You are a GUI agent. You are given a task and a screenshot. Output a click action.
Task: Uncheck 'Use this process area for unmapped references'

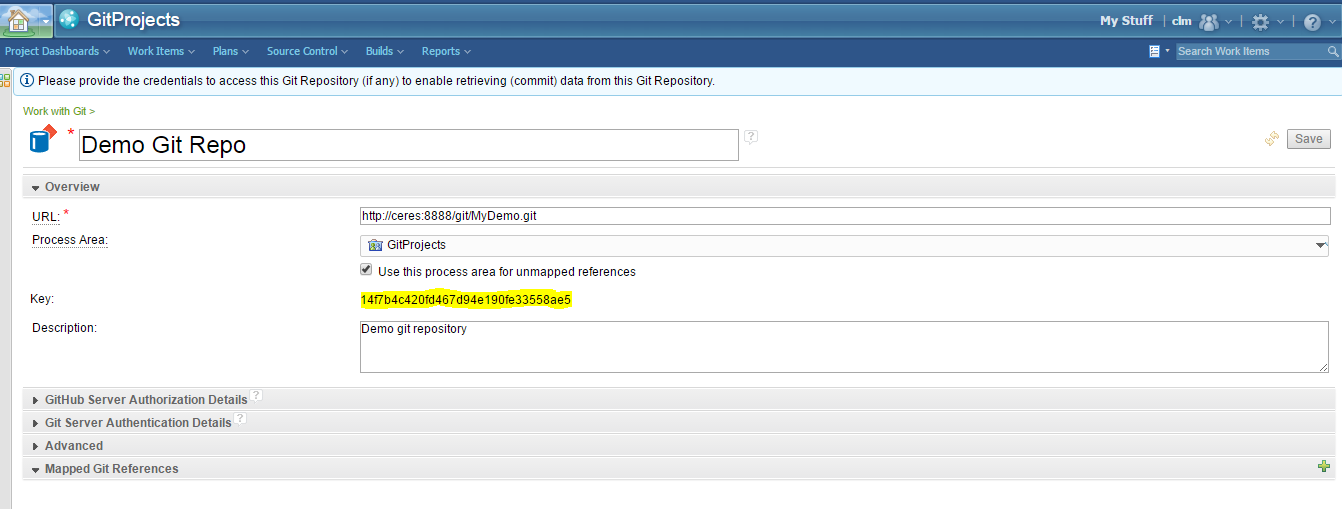point(366,271)
